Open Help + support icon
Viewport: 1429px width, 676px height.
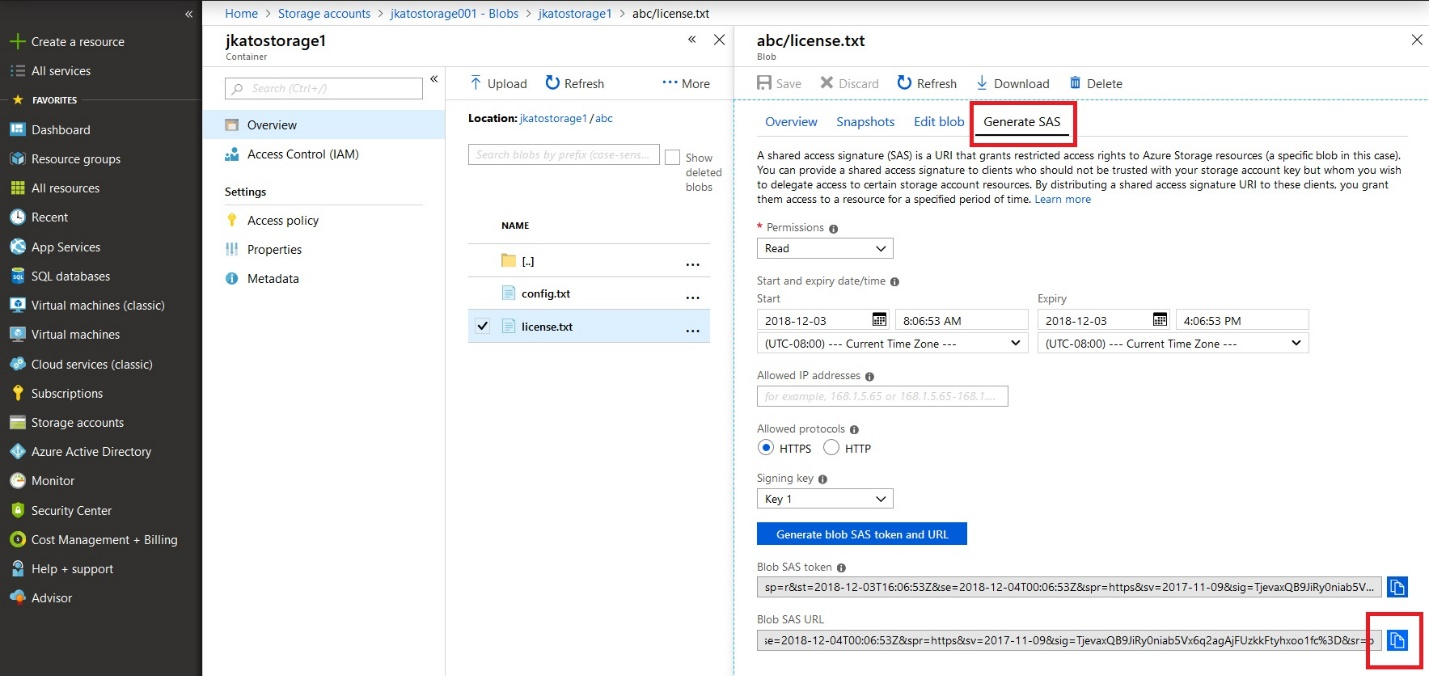tap(17, 568)
